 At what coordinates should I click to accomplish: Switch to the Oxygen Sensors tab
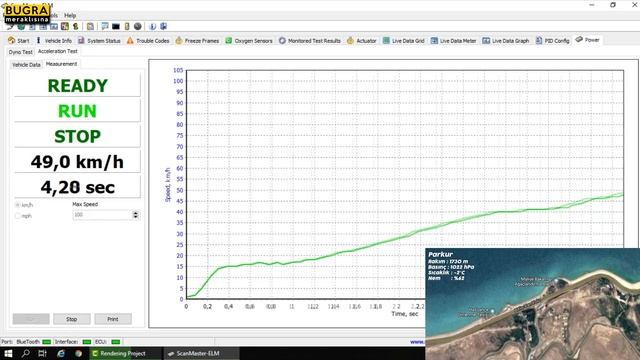(249, 40)
